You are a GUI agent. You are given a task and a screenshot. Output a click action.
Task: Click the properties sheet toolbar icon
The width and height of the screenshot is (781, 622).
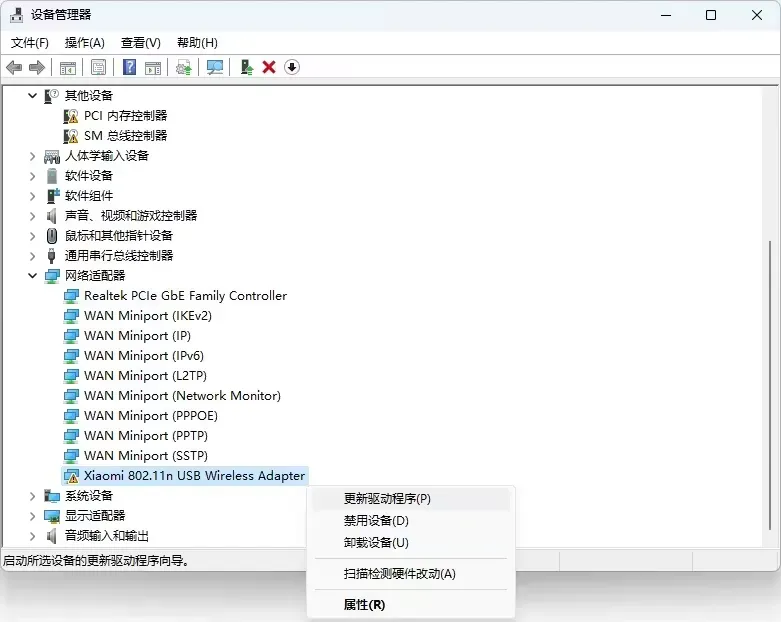pyautogui.click(x=99, y=67)
